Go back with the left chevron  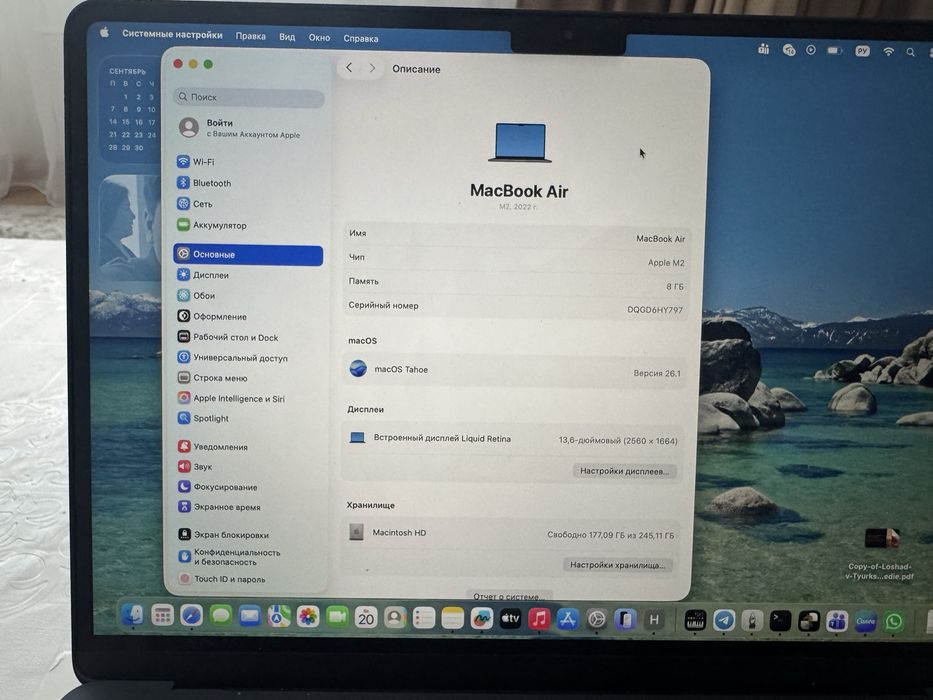point(349,68)
